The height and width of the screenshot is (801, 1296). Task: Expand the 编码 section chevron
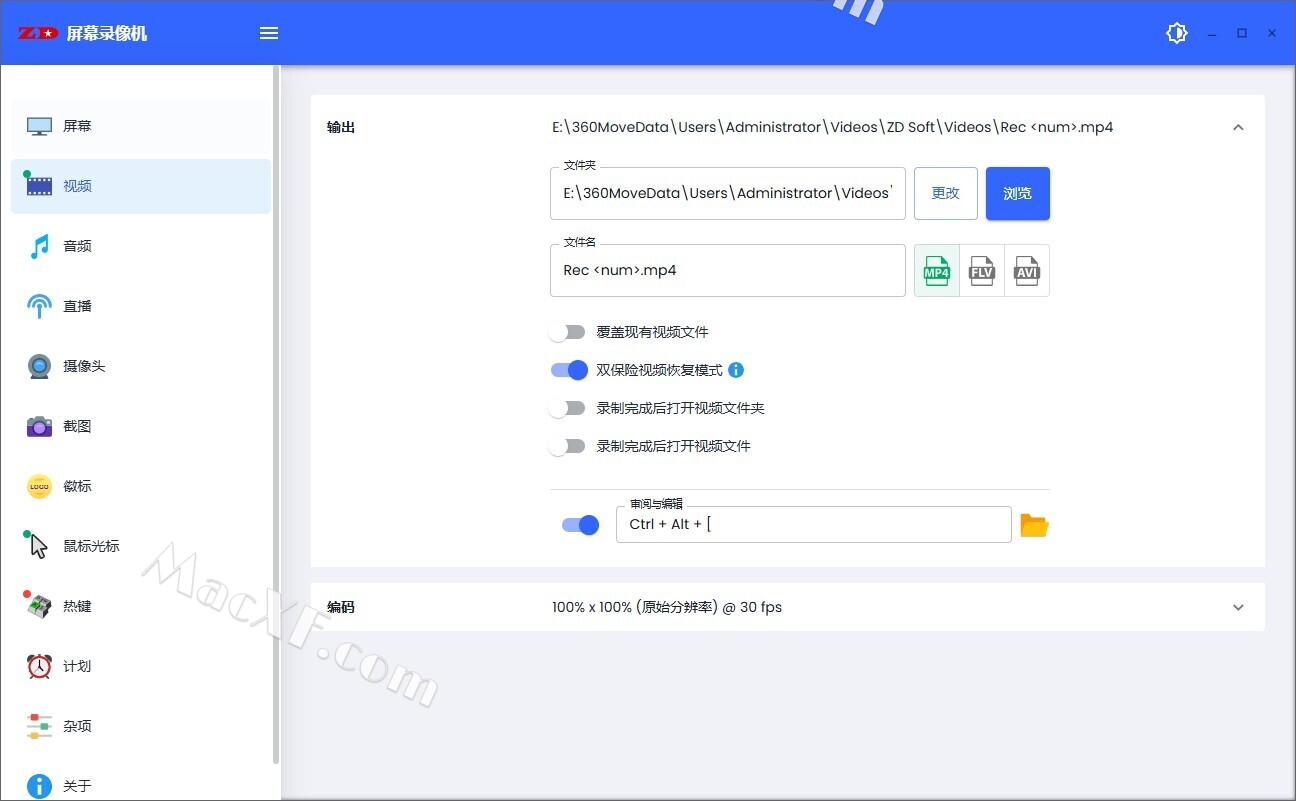[1238, 607]
